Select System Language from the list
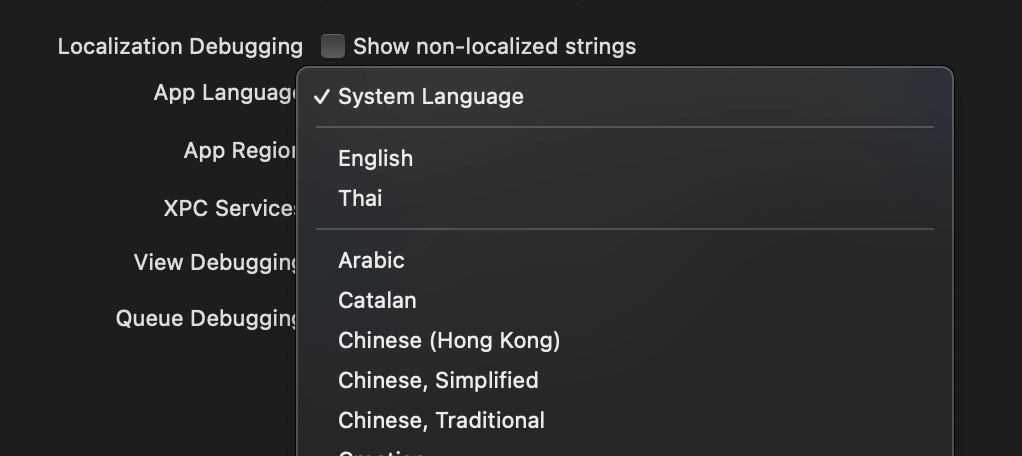Image resolution: width=1022 pixels, height=456 pixels. 431,97
